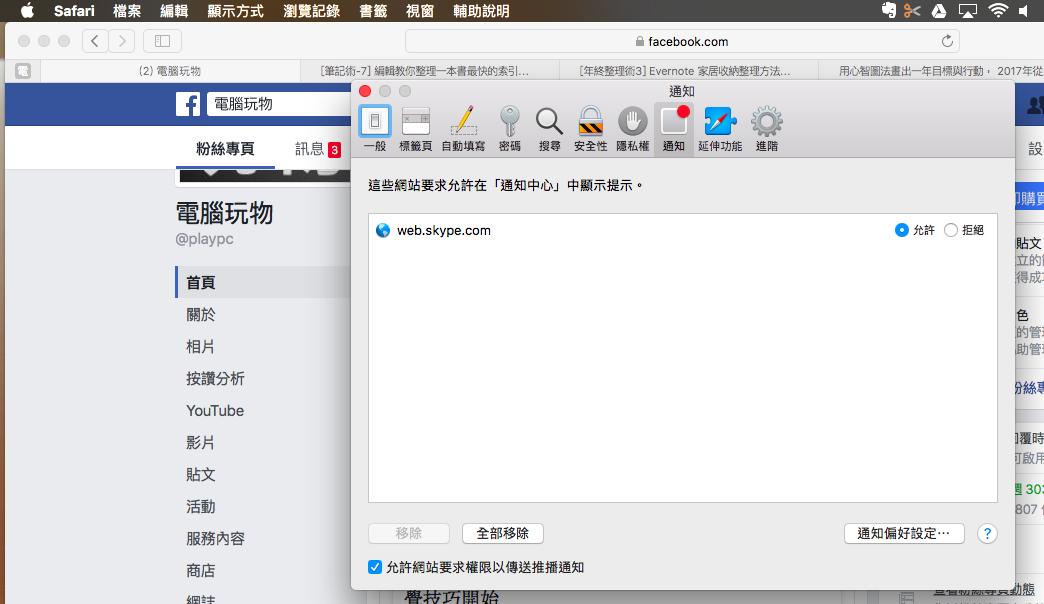
Task: Open the volume control menu icon
Action: pyautogui.click(x=1023, y=11)
